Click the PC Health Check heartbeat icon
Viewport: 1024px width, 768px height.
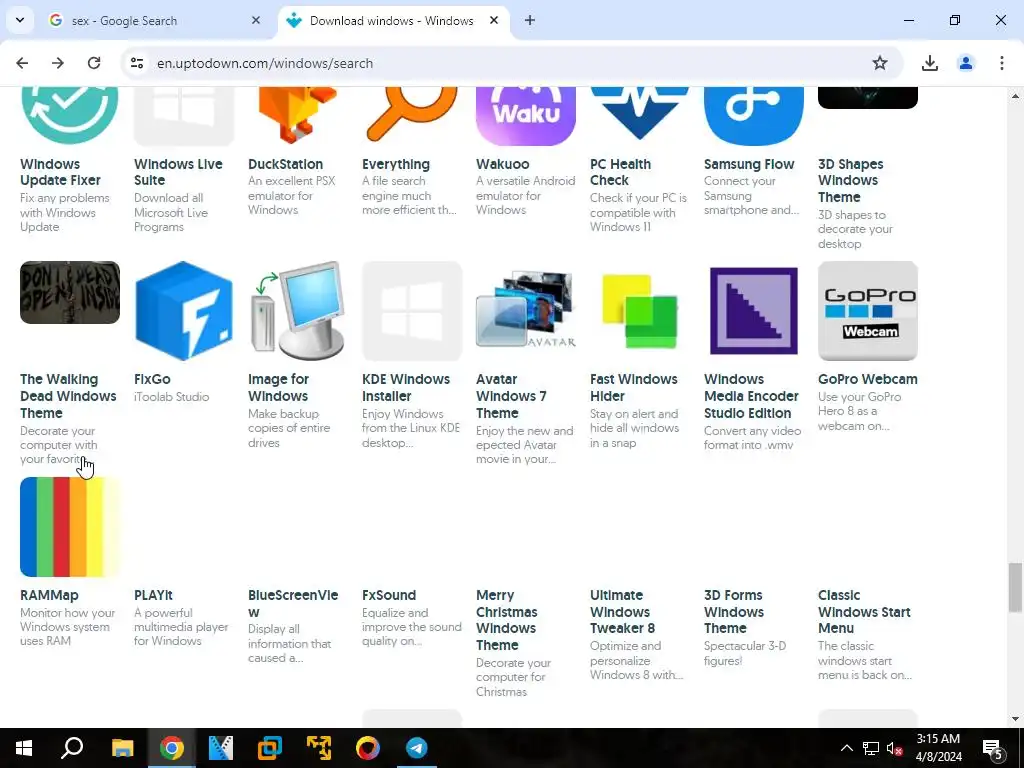click(x=639, y=114)
